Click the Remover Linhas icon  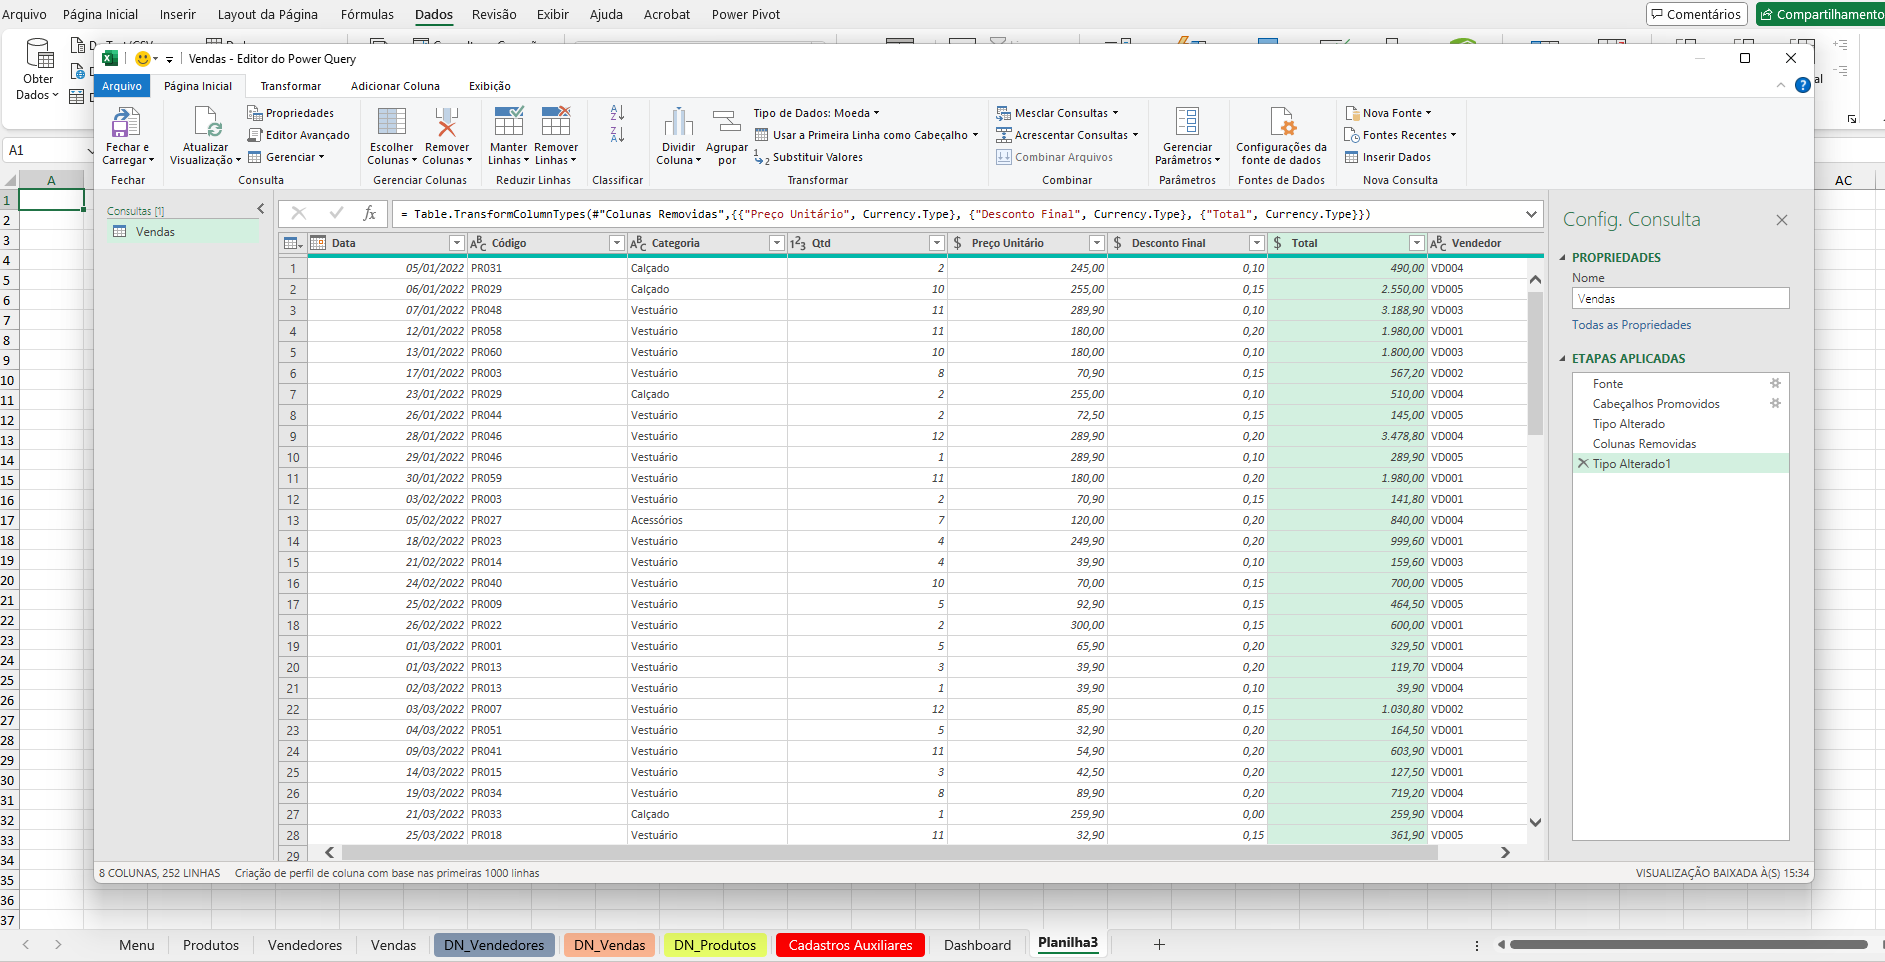click(556, 122)
